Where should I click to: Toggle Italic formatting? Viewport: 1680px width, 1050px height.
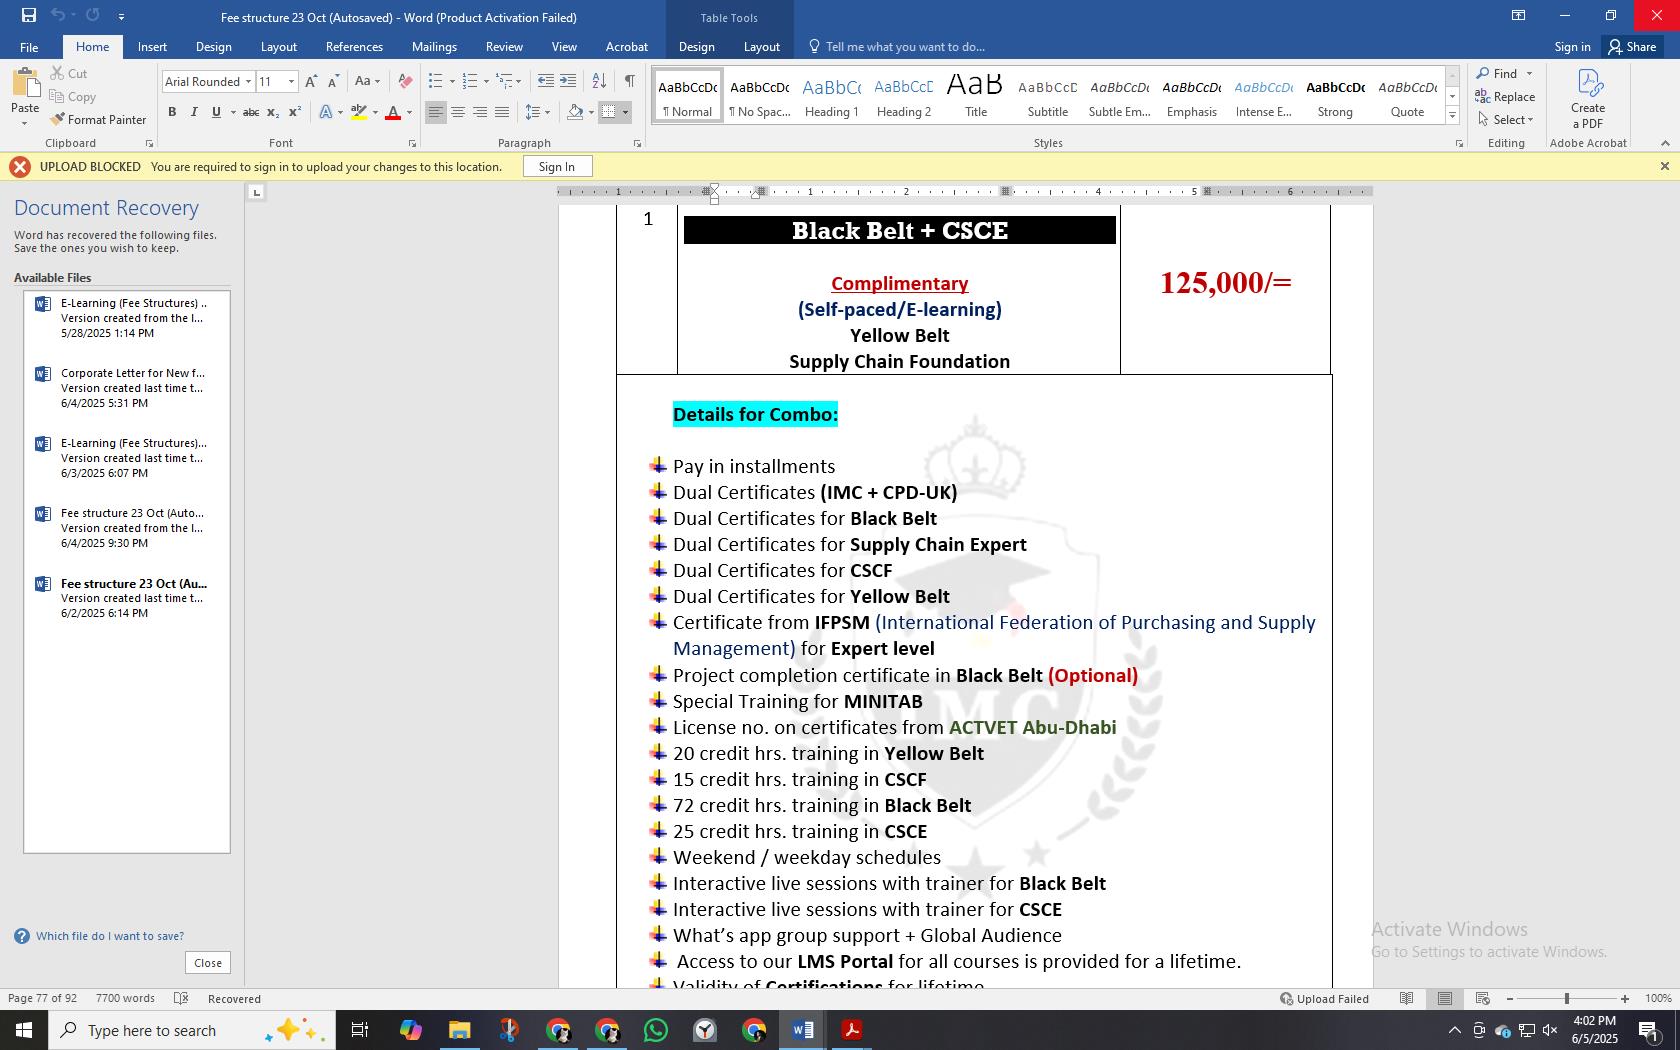[x=194, y=112]
